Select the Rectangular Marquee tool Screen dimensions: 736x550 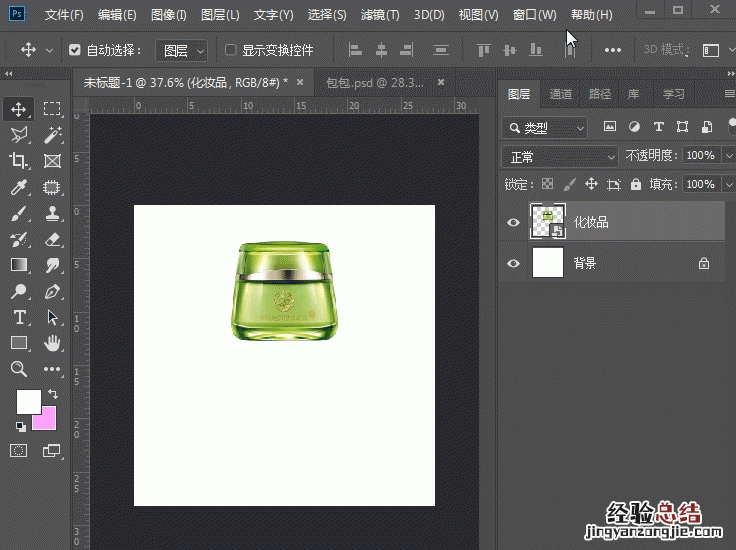(52, 109)
